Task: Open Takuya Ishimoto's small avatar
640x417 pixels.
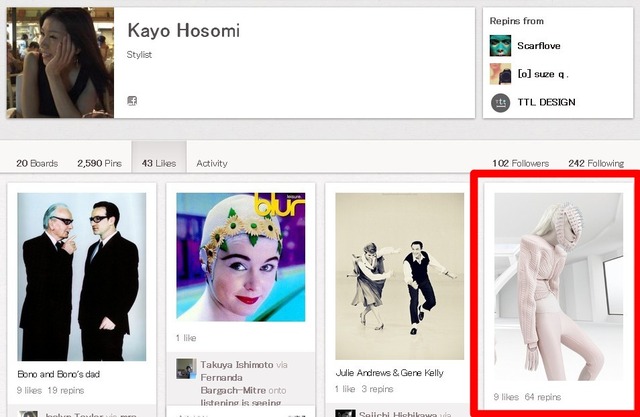Action: [186, 368]
